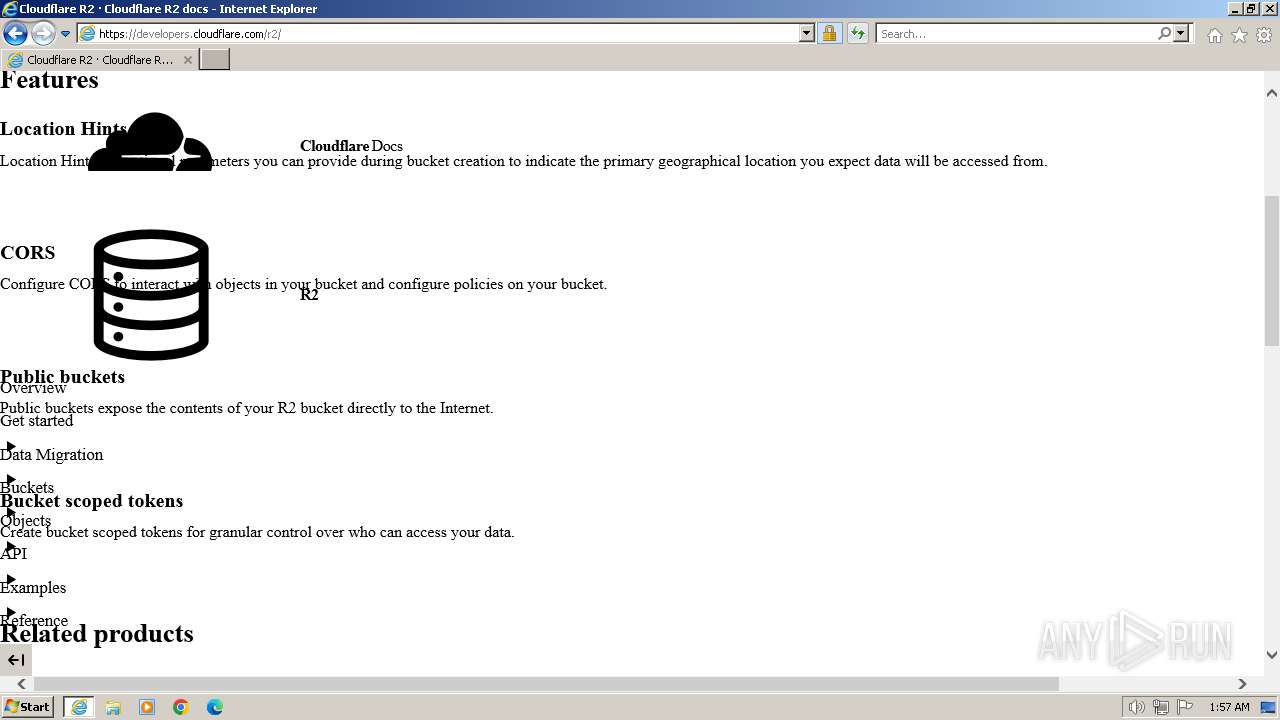Open the address bar autocomplete dropdown
Screen dimensions: 1280x720
point(807,33)
